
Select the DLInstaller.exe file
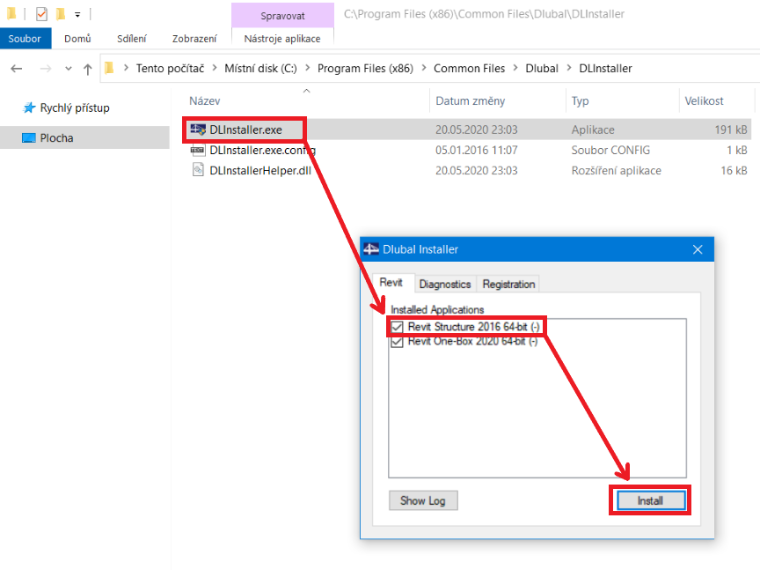tap(245, 130)
